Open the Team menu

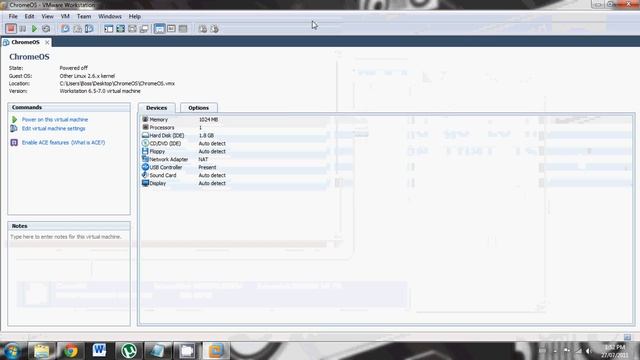coord(84,16)
